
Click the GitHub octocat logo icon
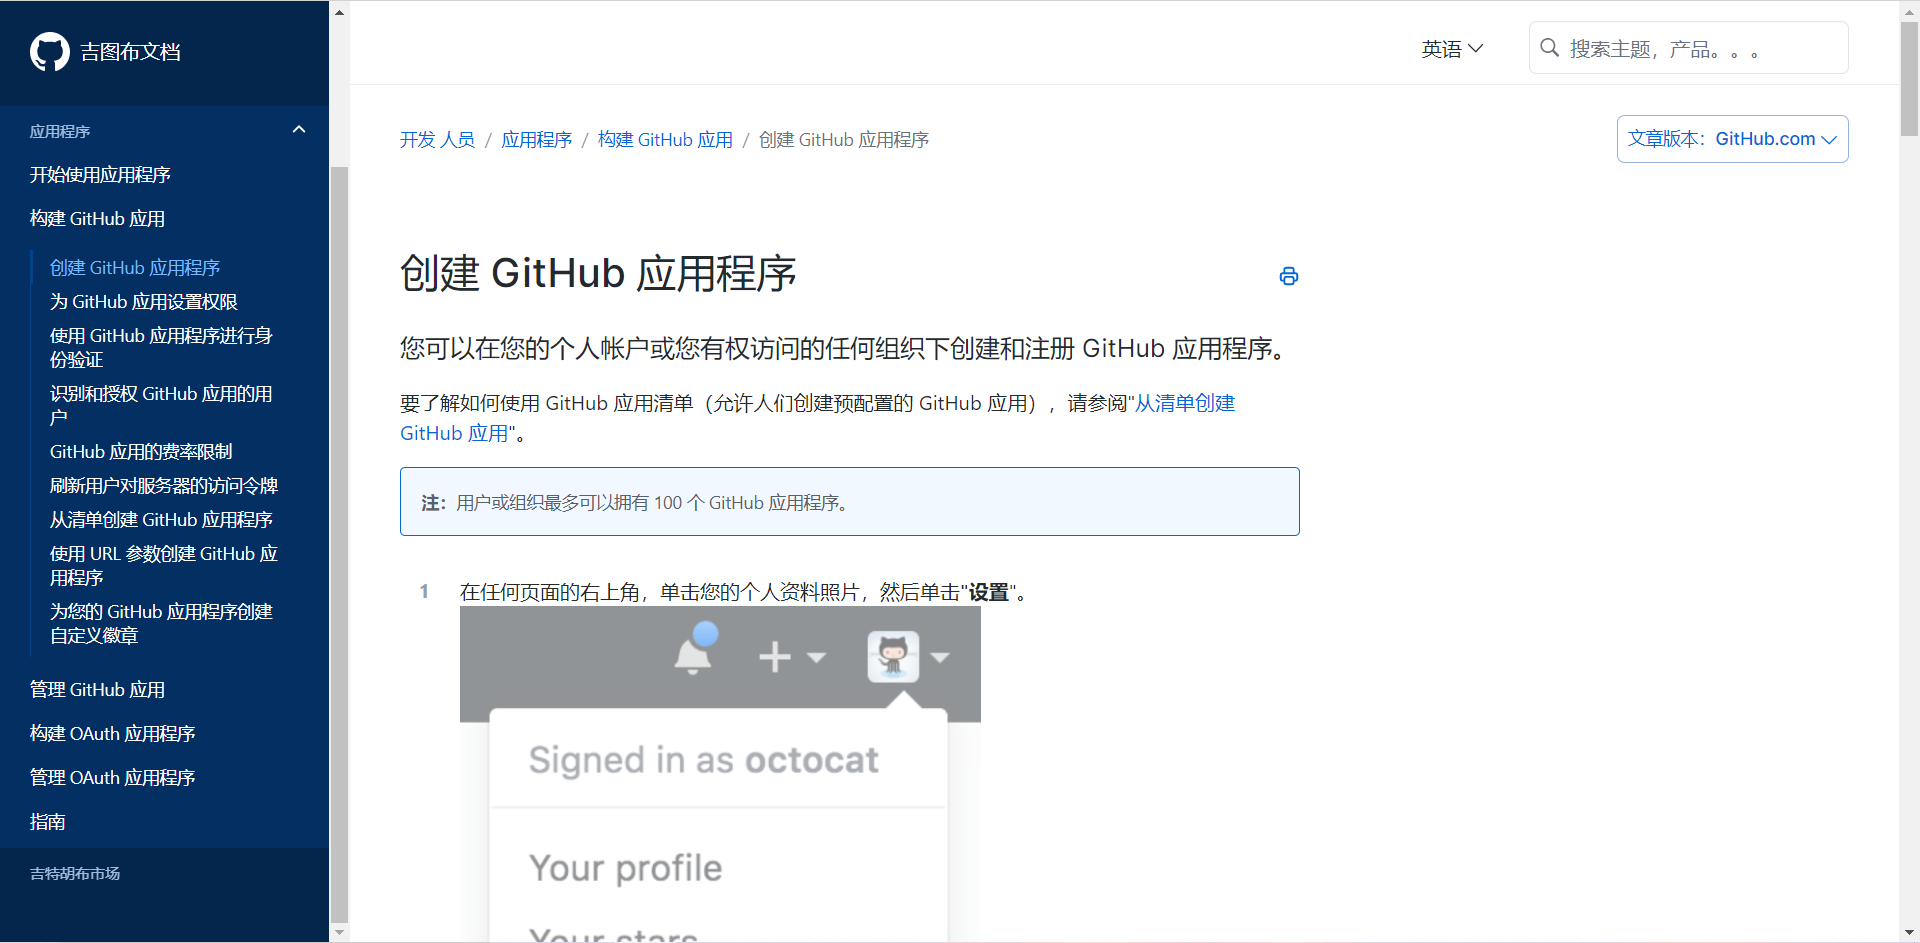[x=49, y=52]
